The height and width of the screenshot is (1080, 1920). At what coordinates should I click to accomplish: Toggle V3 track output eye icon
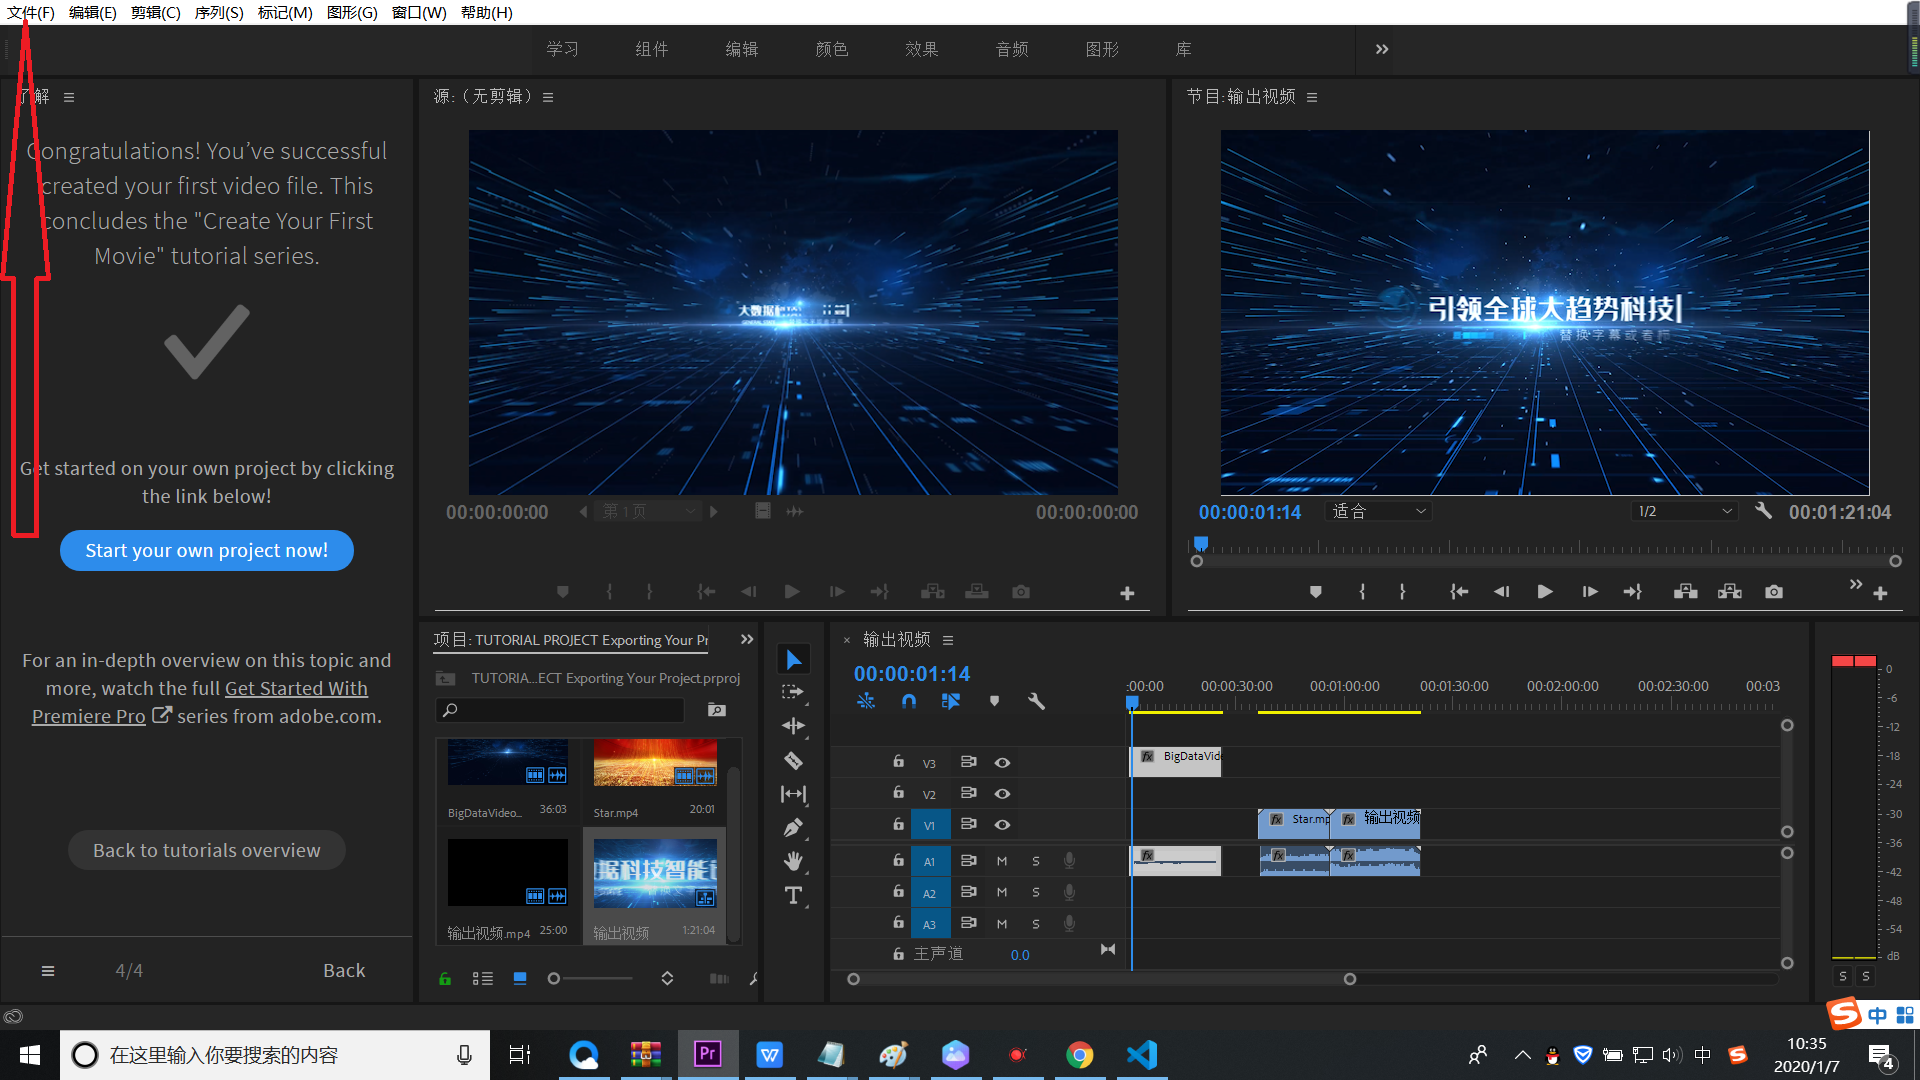click(x=1002, y=763)
